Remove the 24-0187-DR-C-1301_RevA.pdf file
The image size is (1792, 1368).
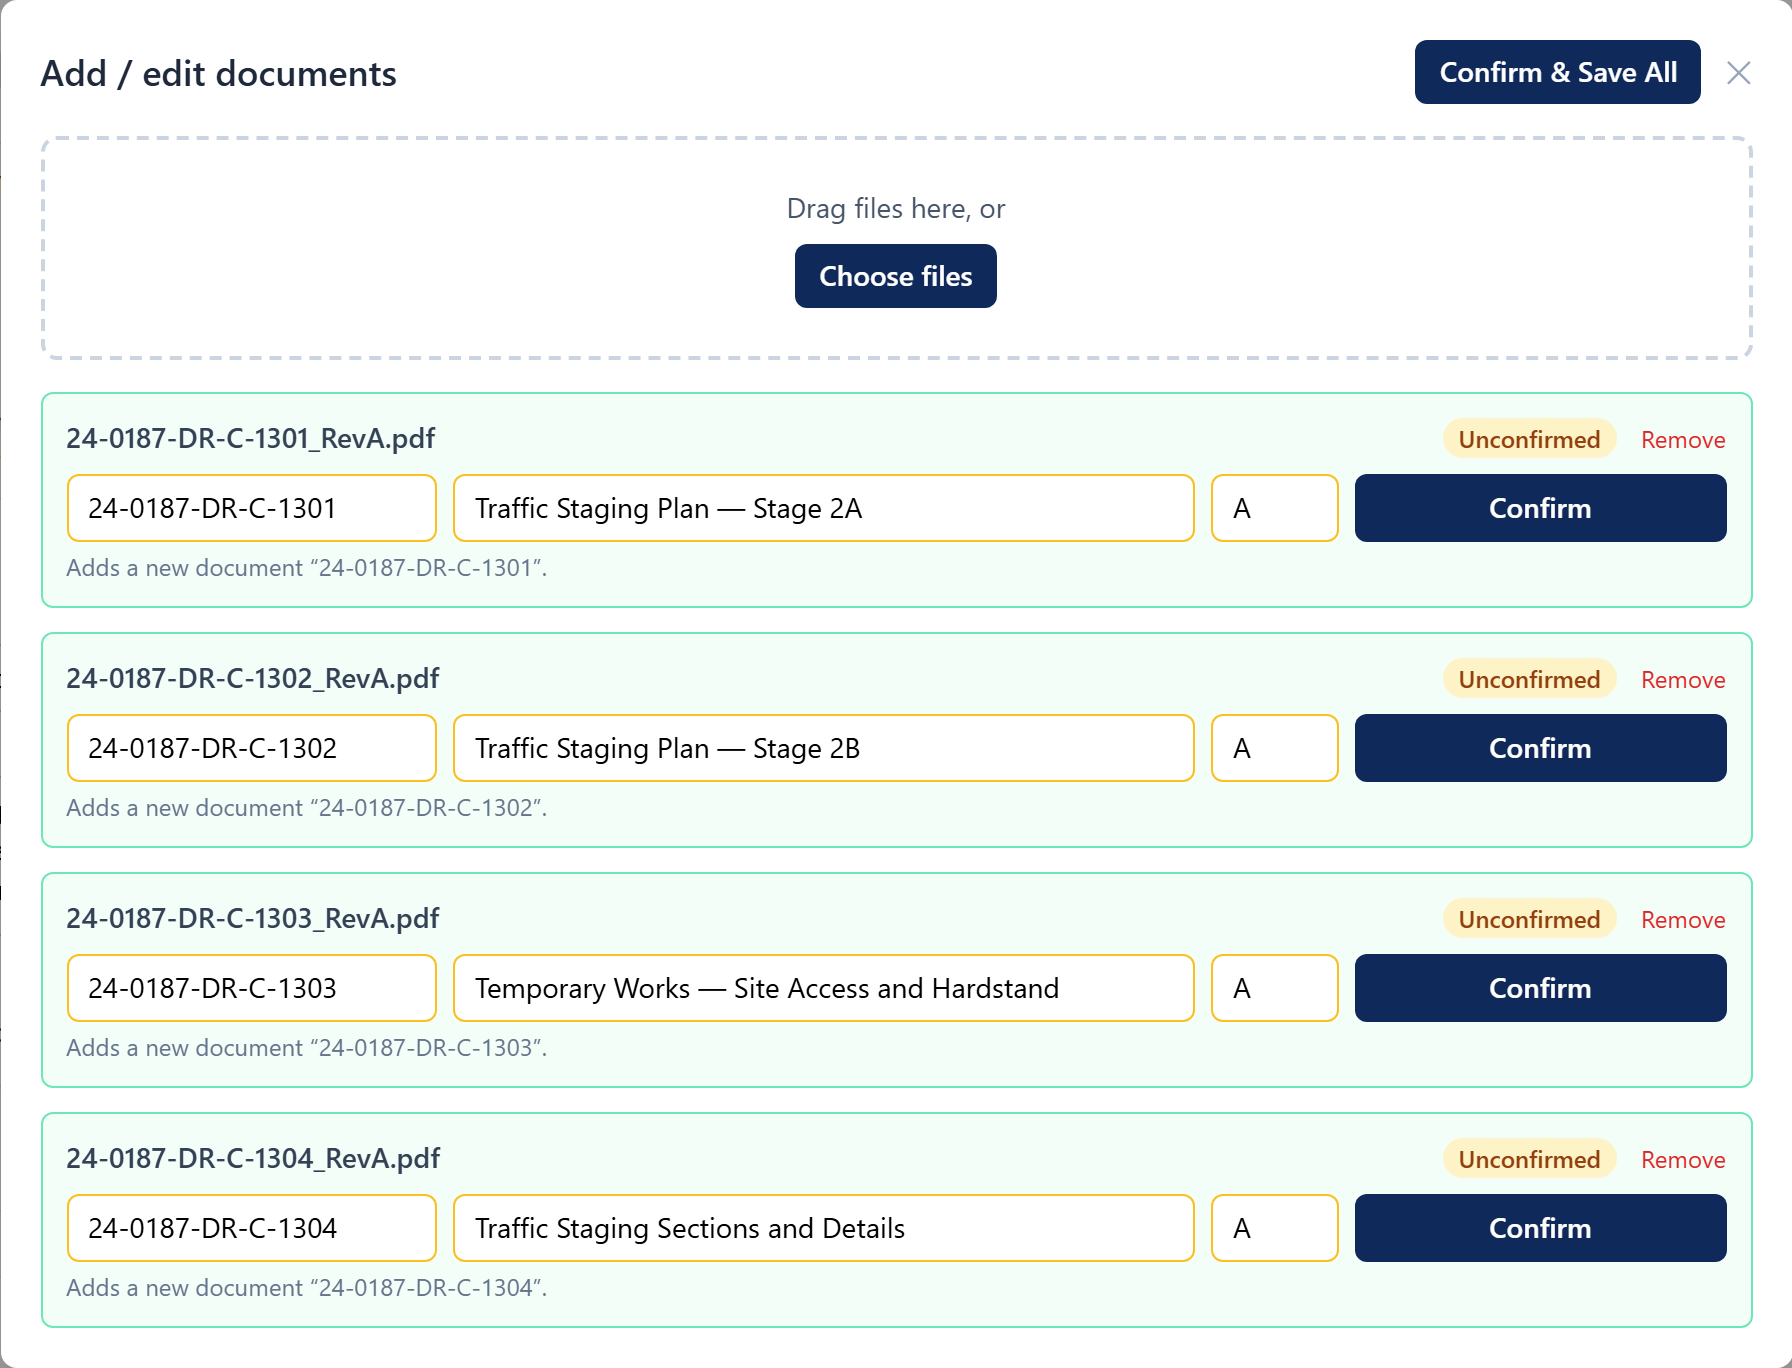(x=1683, y=440)
